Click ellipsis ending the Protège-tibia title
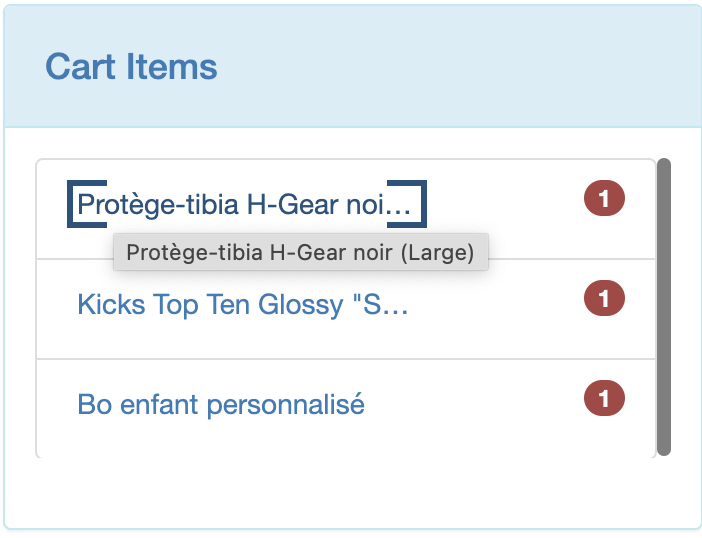The image size is (702, 538). (399, 207)
